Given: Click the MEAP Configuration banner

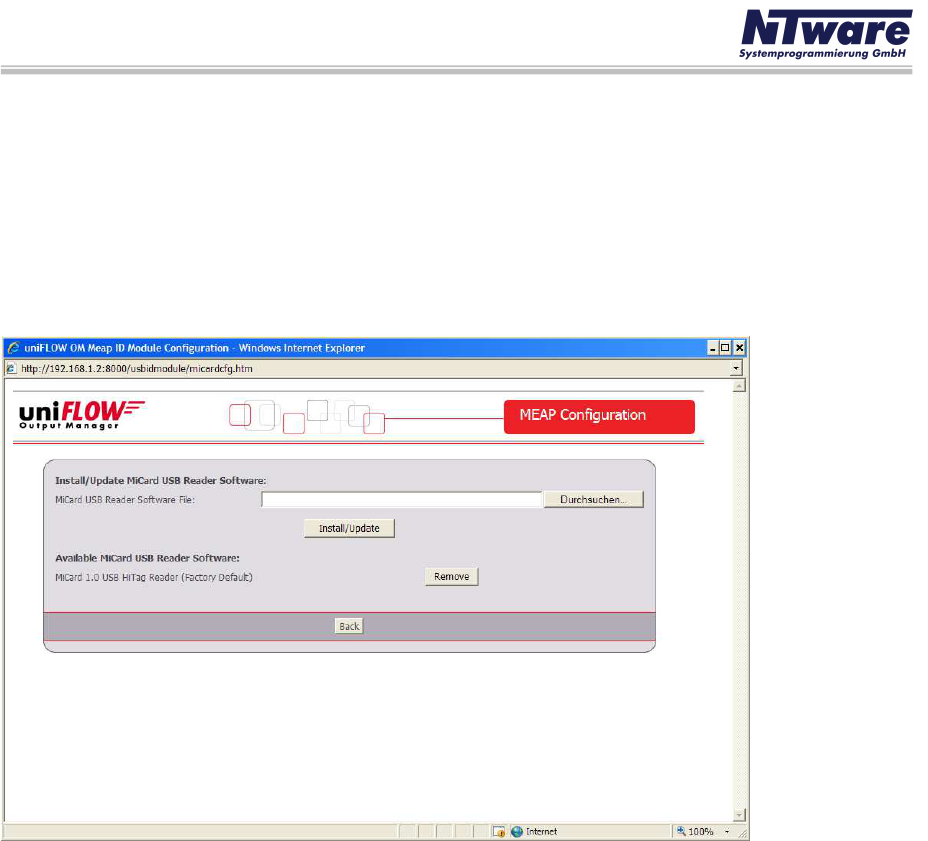Looking at the screenshot, I should (x=599, y=417).
